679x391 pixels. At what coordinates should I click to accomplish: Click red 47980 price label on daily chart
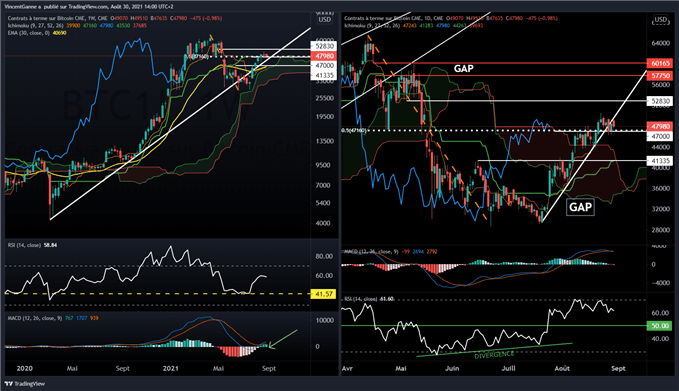click(x=660, y=126)
